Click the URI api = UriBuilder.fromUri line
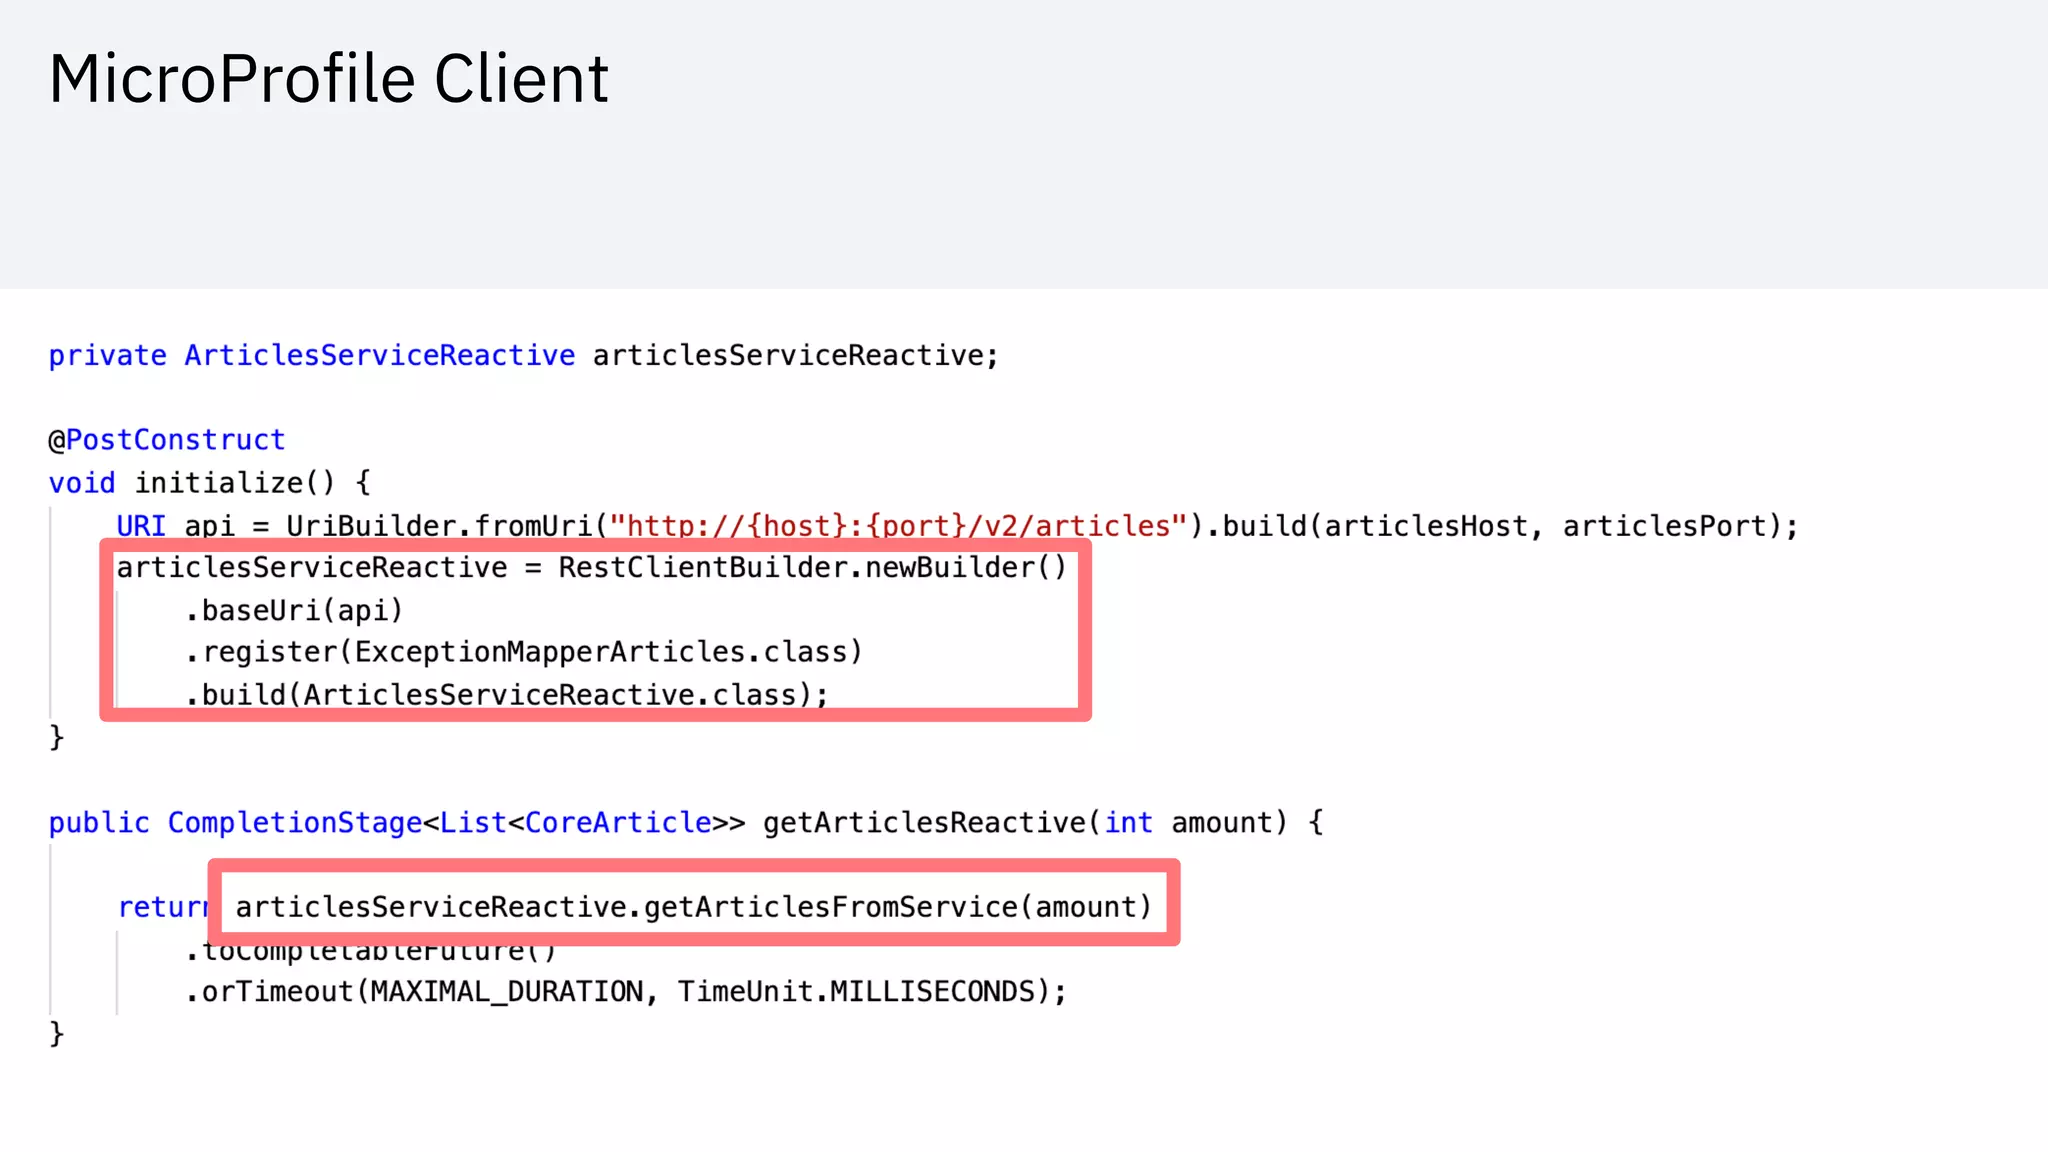Screen dimensions: 2048x1152 pos(957,526)
